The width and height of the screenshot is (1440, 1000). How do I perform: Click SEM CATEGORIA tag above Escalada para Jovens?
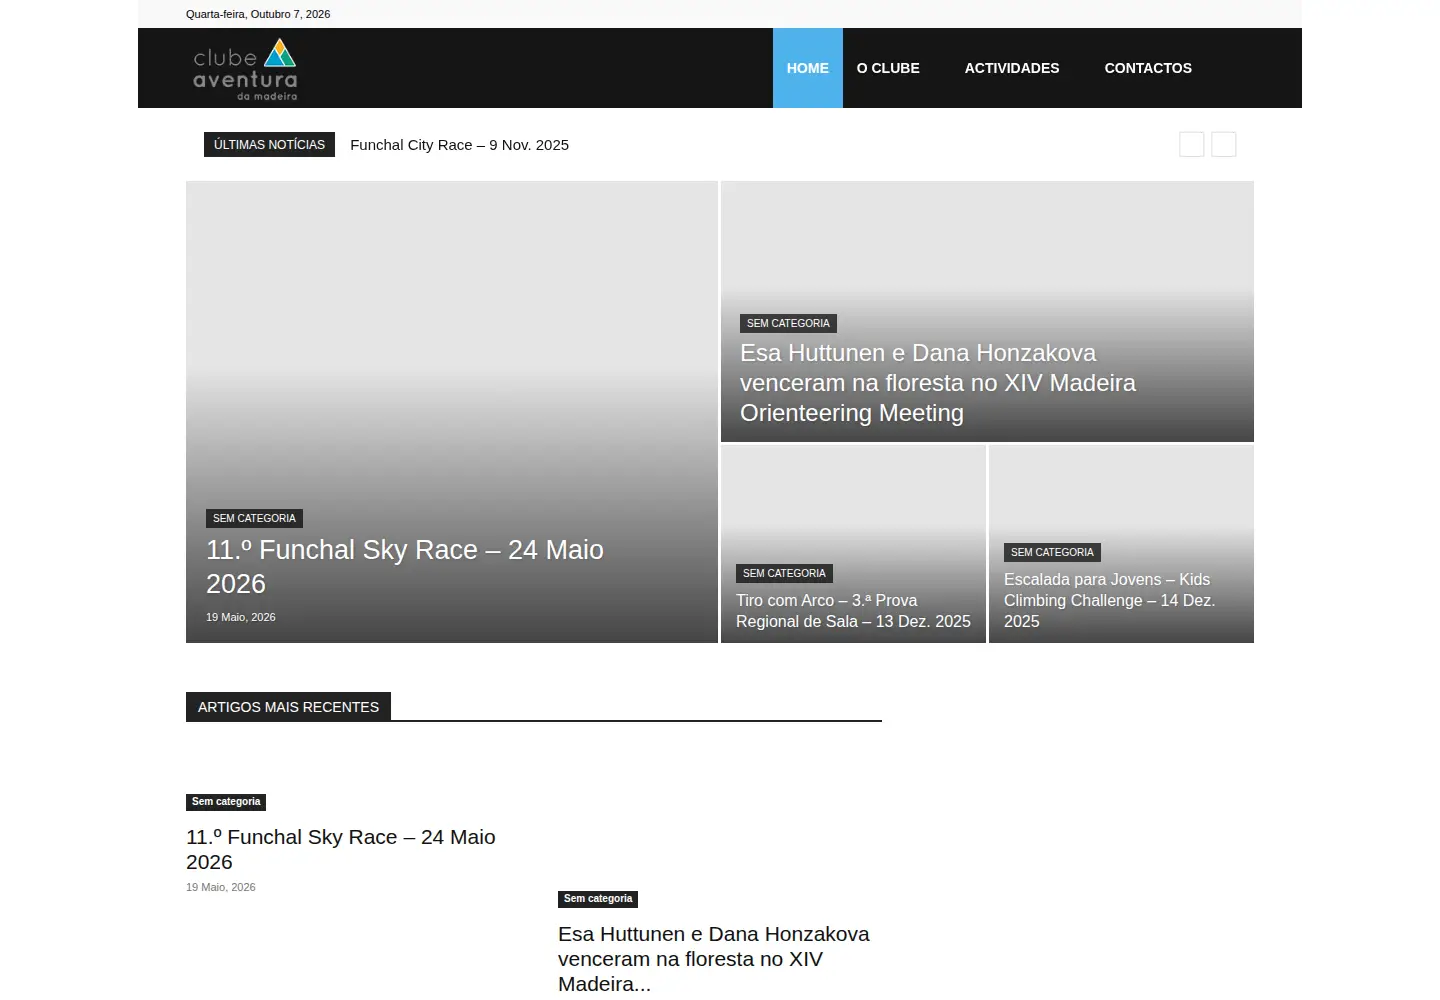coord(1052,552)
